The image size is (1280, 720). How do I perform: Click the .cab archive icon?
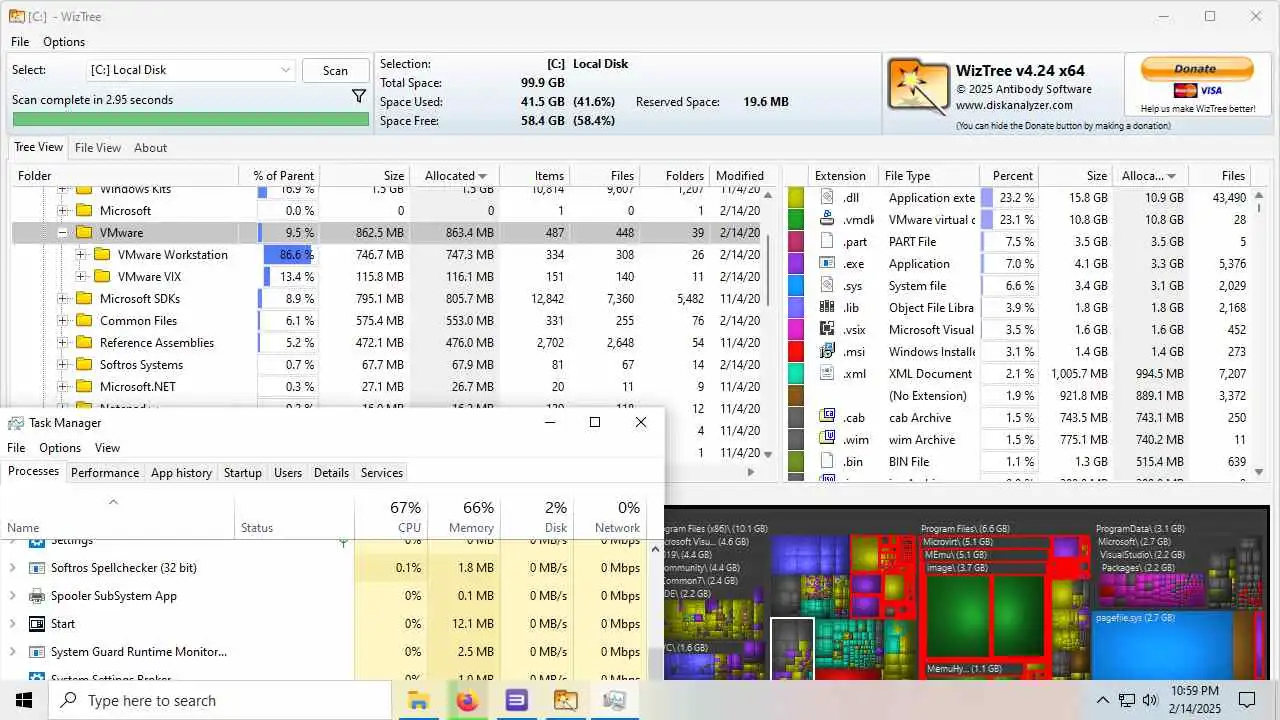(827, 417)
